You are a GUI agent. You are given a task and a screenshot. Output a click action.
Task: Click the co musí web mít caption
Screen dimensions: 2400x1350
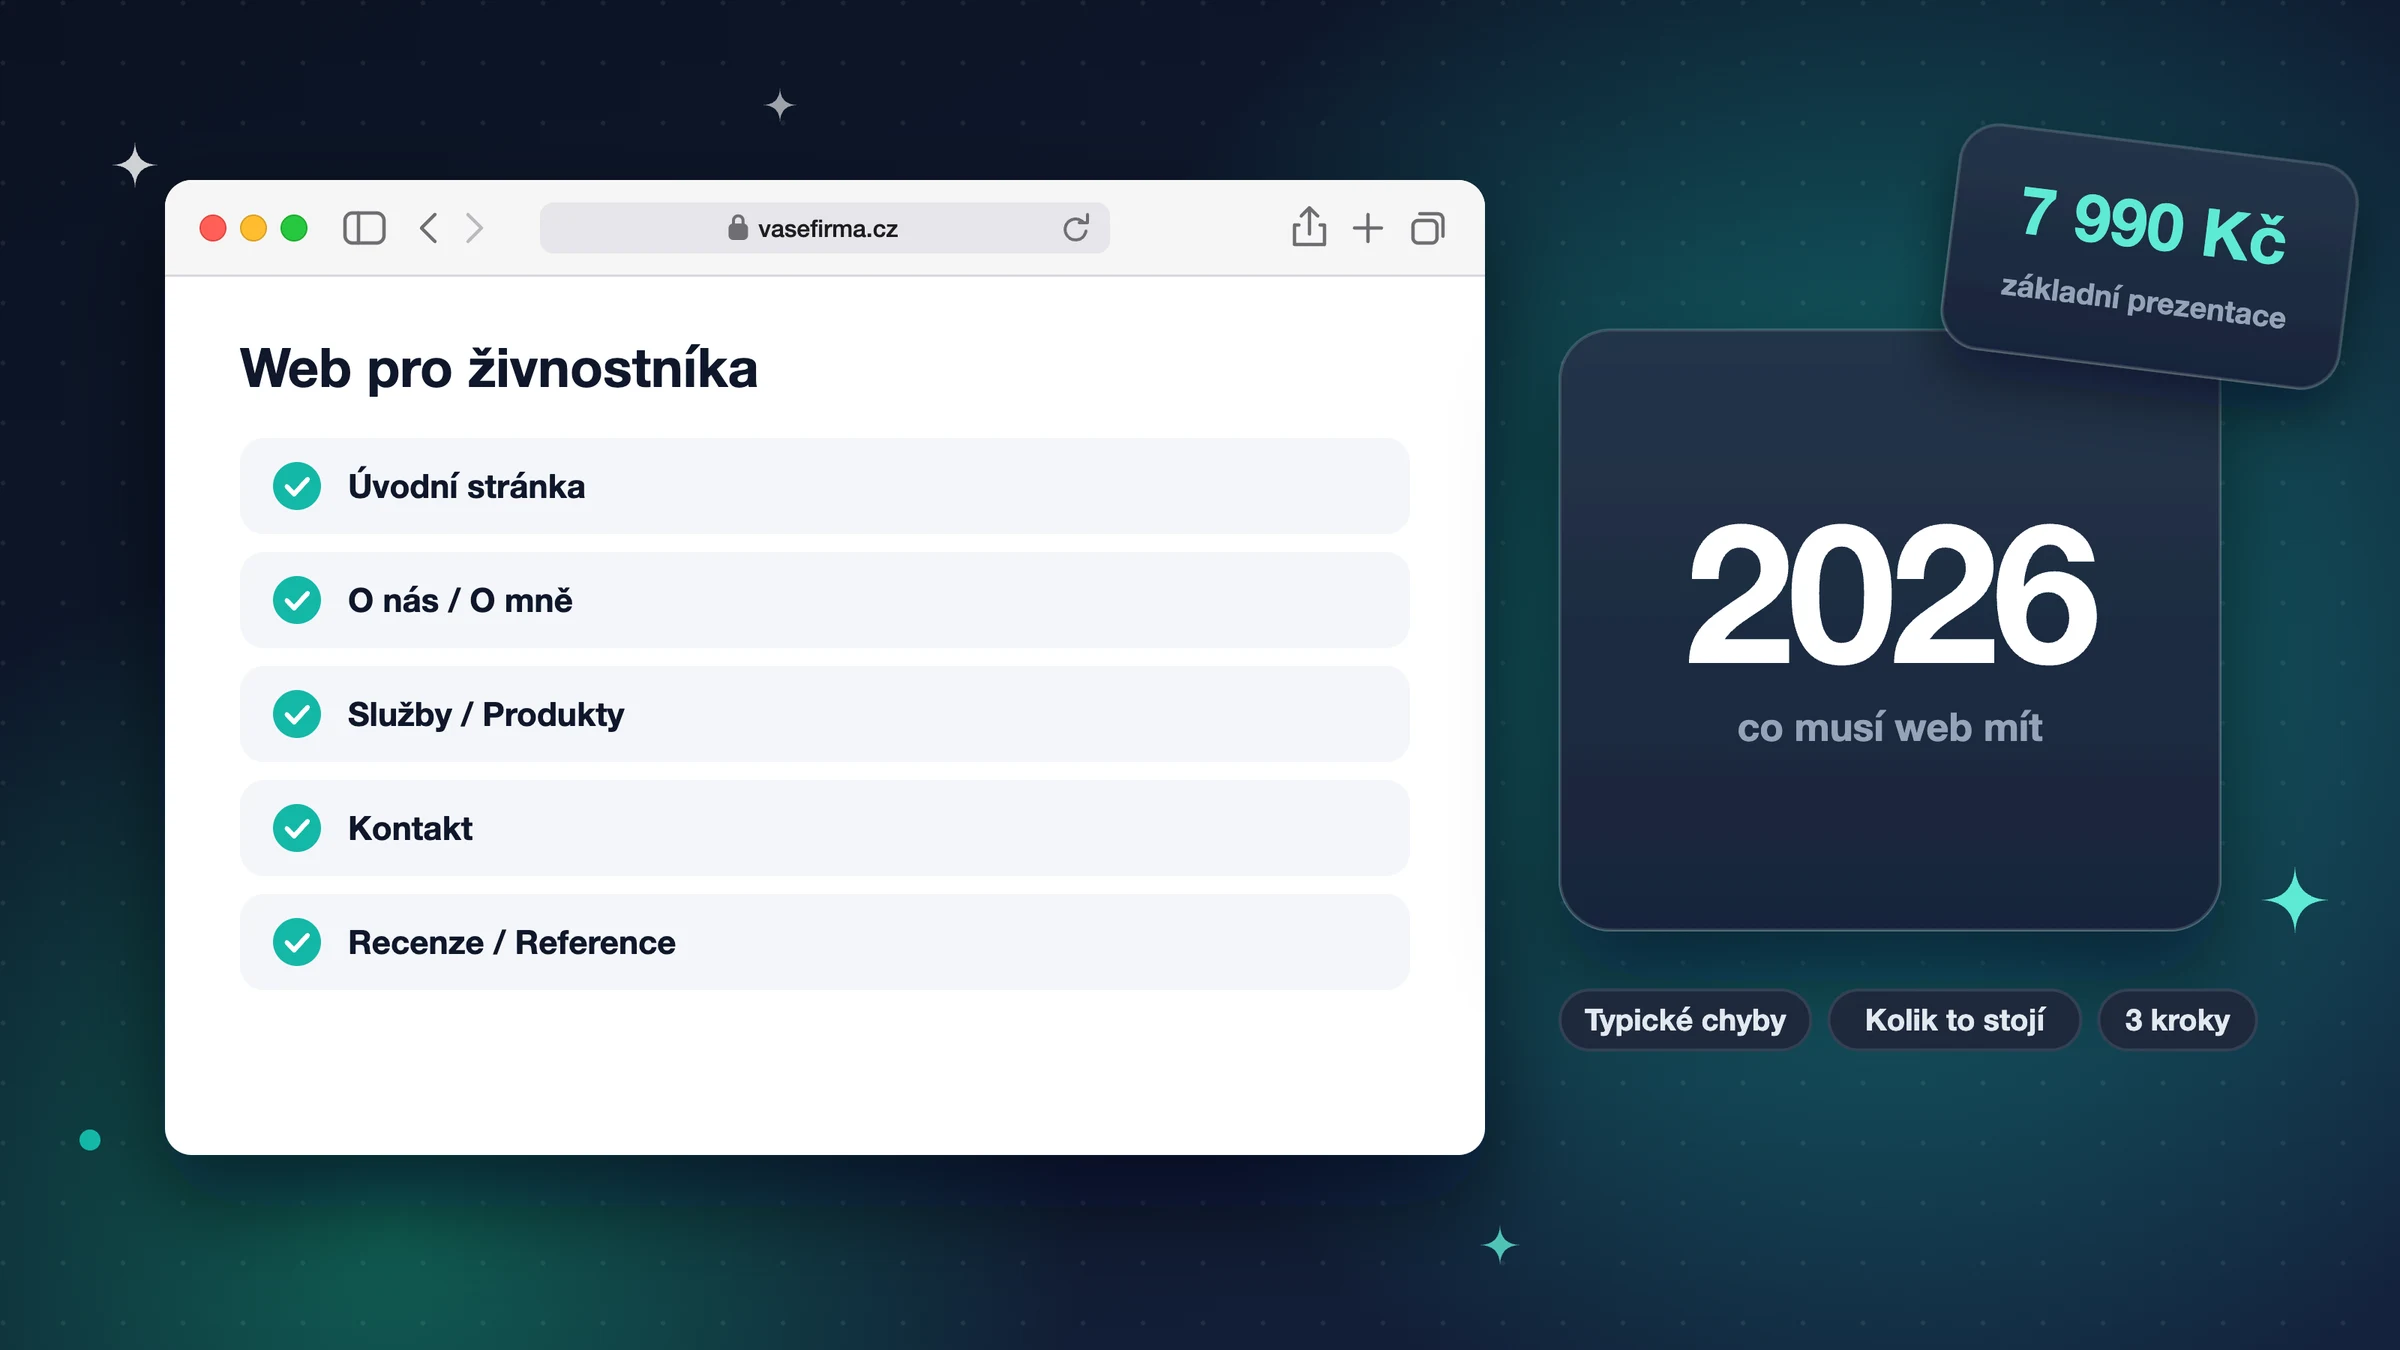tap(1890, 728)
